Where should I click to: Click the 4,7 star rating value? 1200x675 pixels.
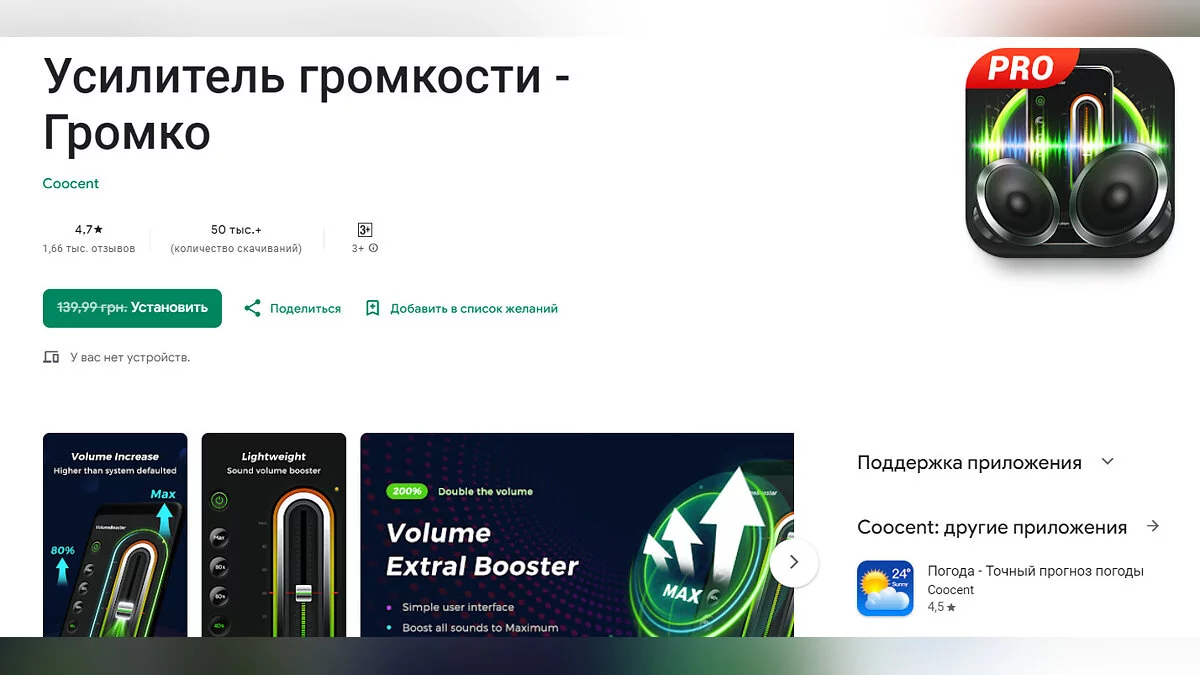(89, 230)
